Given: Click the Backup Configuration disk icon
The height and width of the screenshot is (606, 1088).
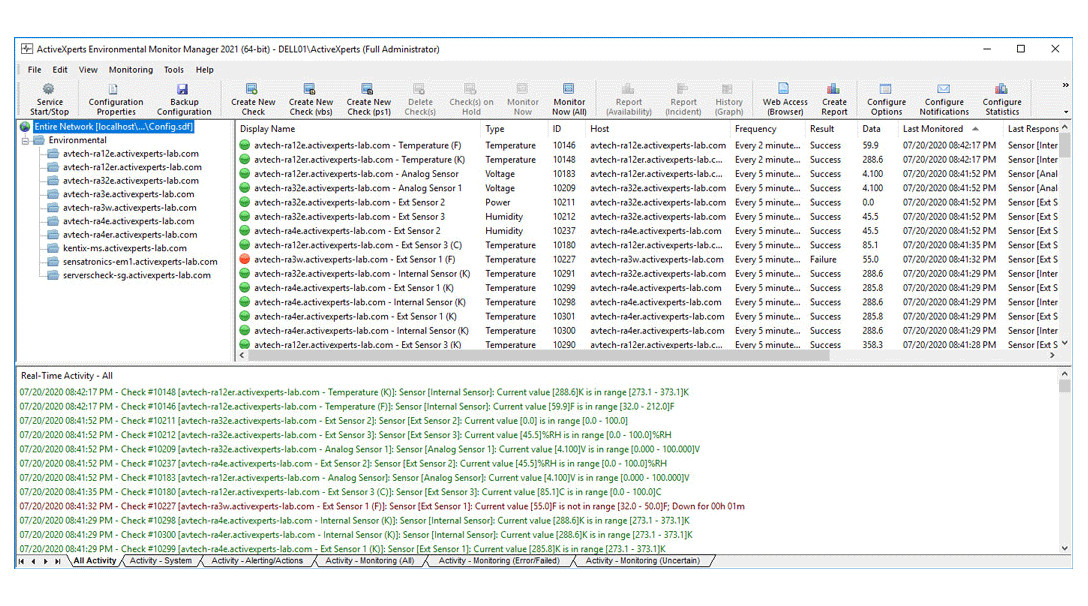Looking at the screenshot, I should pyautogui.click(x=182, y=89).
